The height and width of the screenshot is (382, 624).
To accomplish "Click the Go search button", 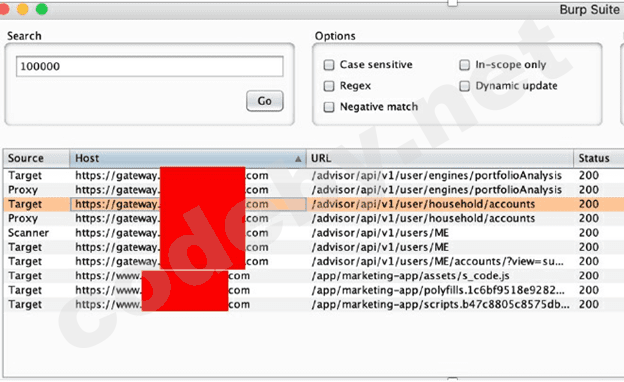I will coord(265,101).
